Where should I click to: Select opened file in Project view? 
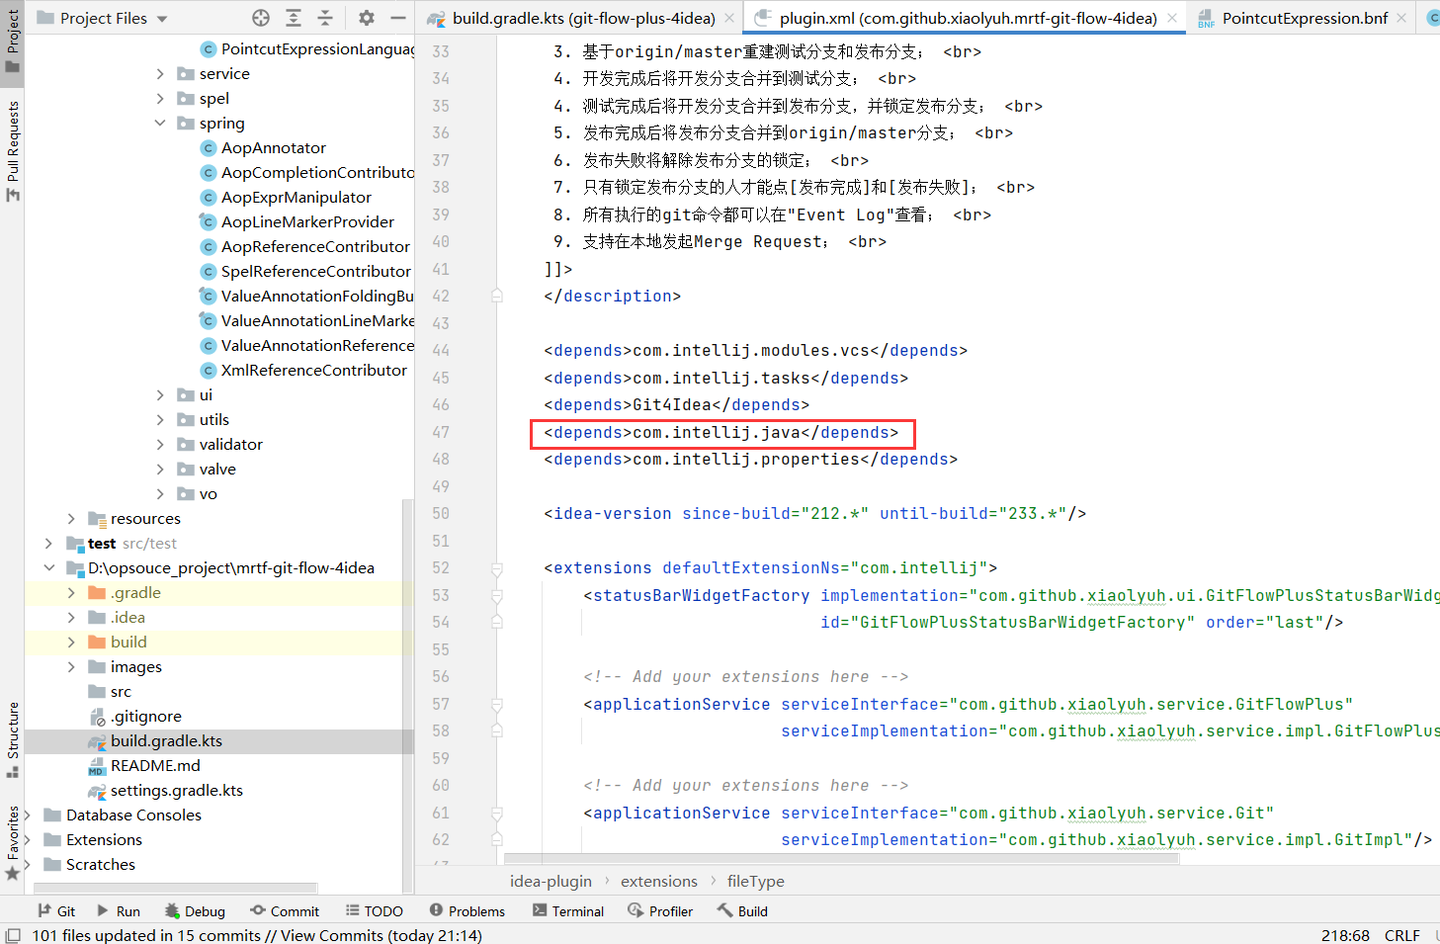259,17
